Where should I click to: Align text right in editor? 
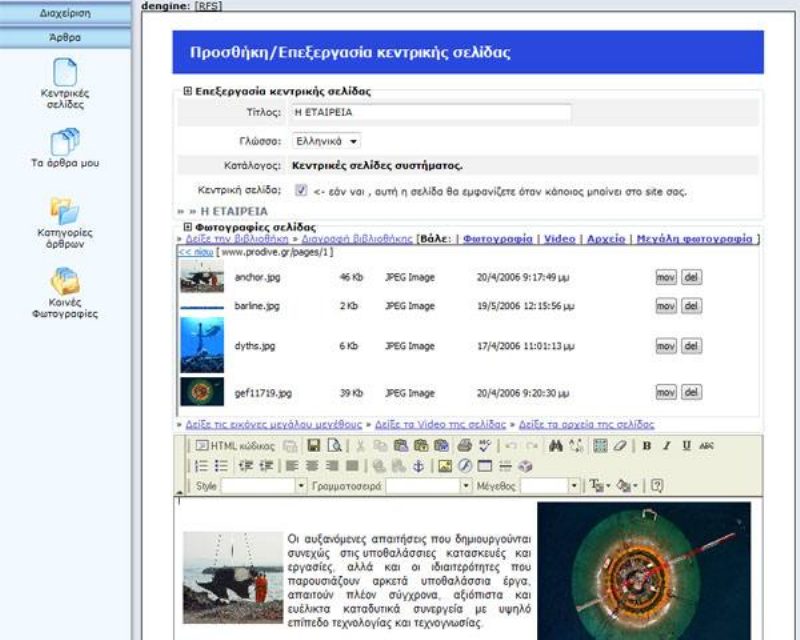point(332,465)
